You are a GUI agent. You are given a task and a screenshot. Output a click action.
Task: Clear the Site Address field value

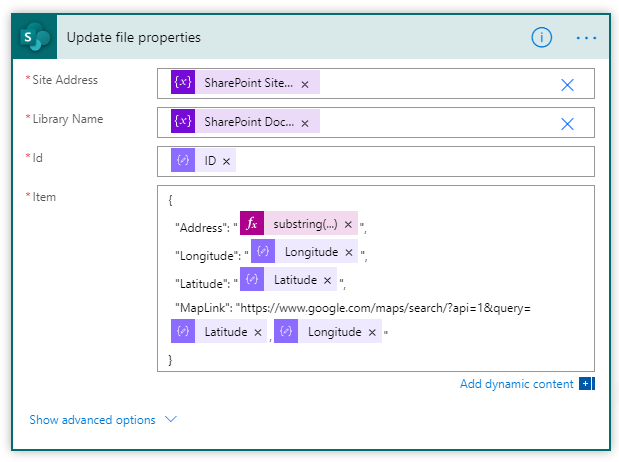tap(567, 84)
